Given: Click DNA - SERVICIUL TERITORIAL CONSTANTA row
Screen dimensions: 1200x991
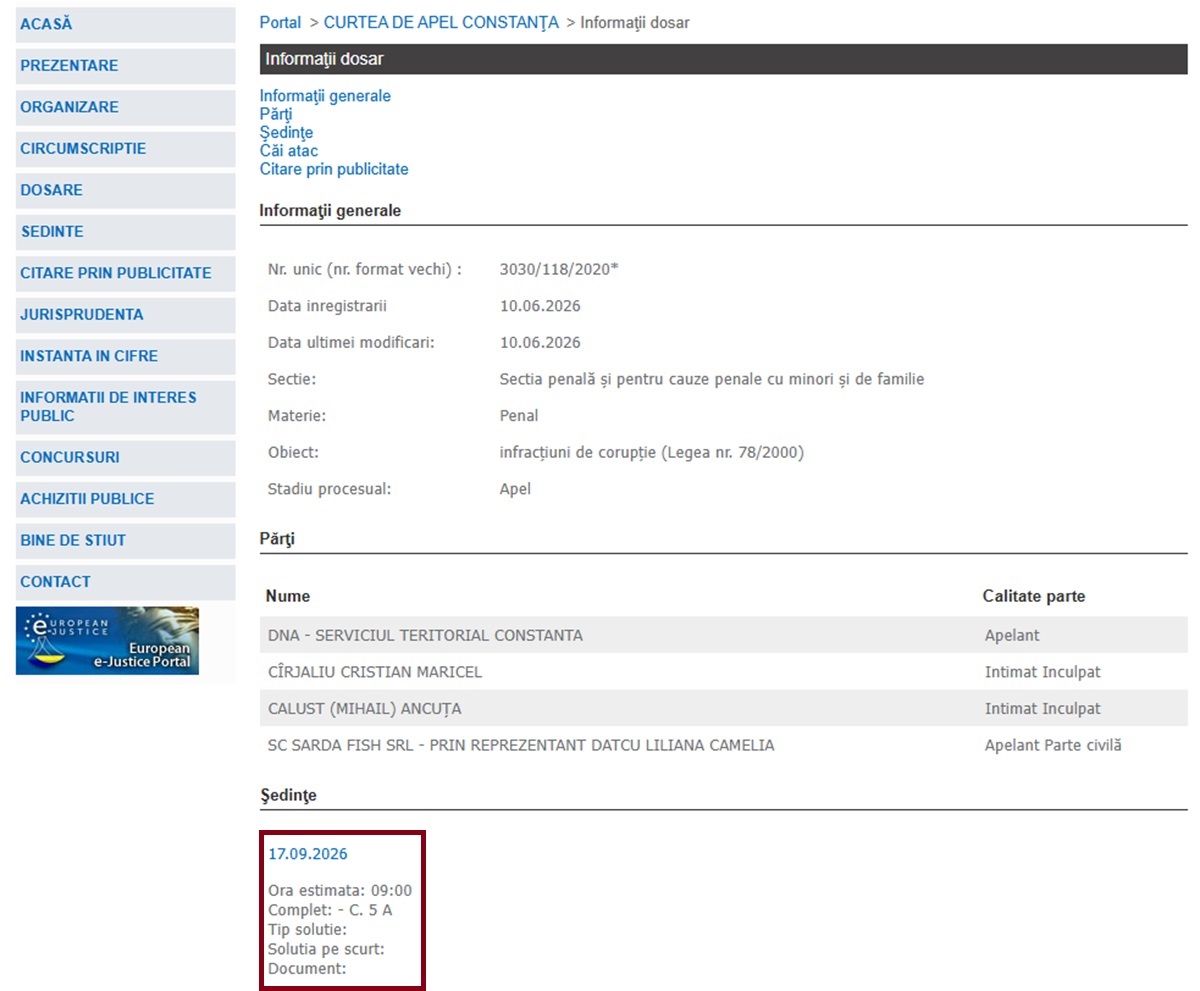Looking at the screenshot, I should (x=723, y=635).
